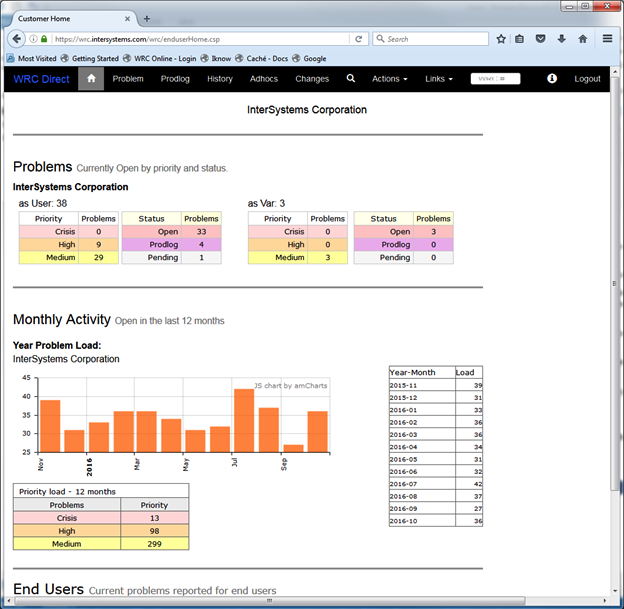Screen dimensions: 624x609
Task: Click the 2016-10 row in load table
Action: point(436,521)
